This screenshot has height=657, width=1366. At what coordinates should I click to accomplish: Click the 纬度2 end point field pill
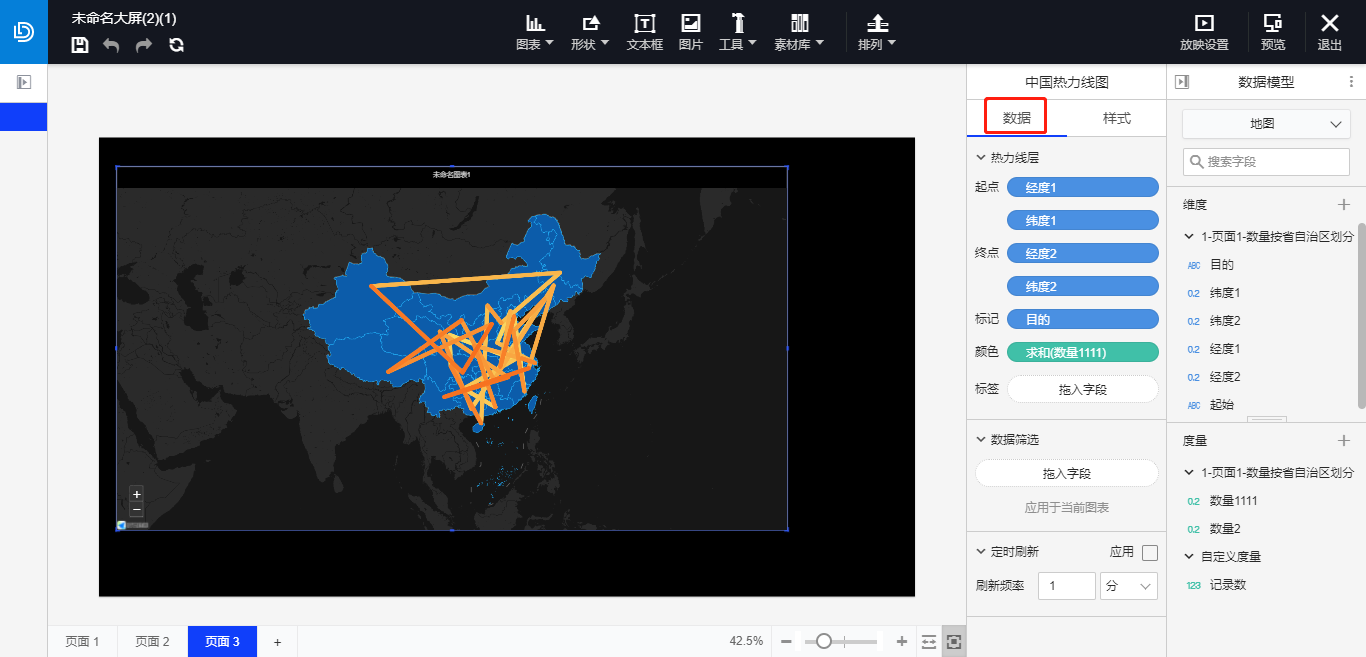1083,286
